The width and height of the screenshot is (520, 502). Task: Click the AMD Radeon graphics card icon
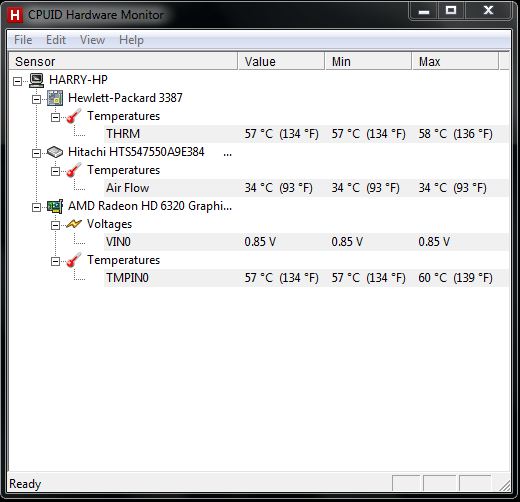pos(55,206)
